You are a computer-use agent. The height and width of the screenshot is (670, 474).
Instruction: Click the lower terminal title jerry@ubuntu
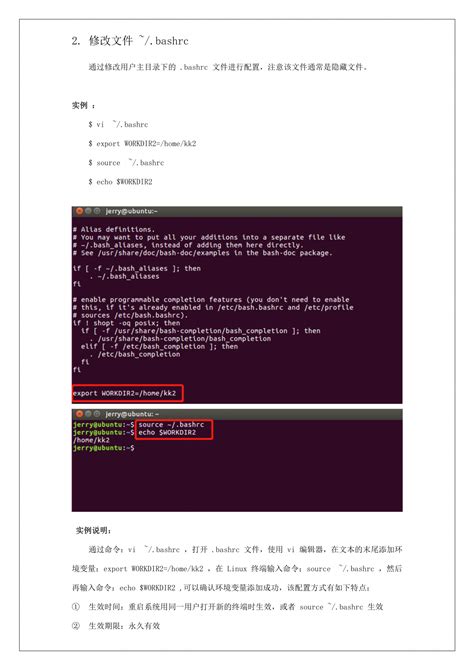click(132, 414)
